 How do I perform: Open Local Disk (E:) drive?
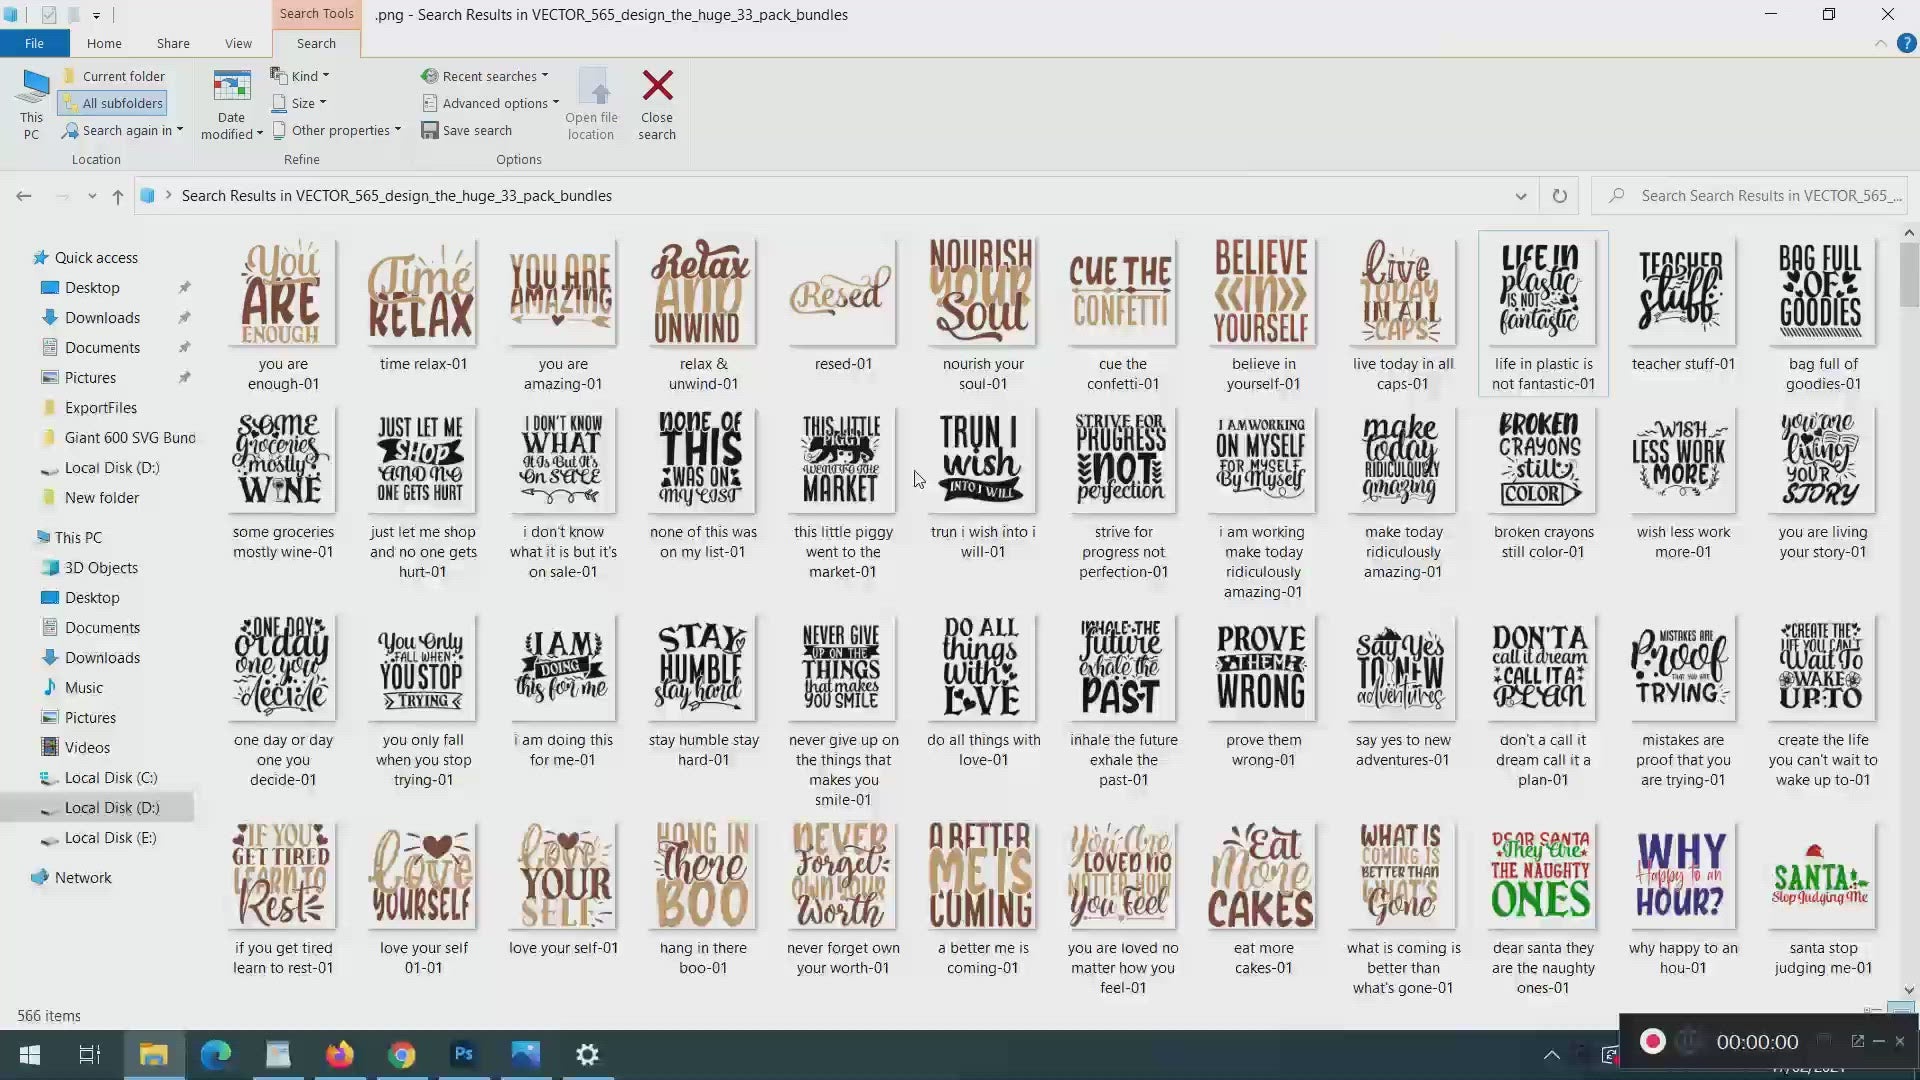(x=111, y=837)
